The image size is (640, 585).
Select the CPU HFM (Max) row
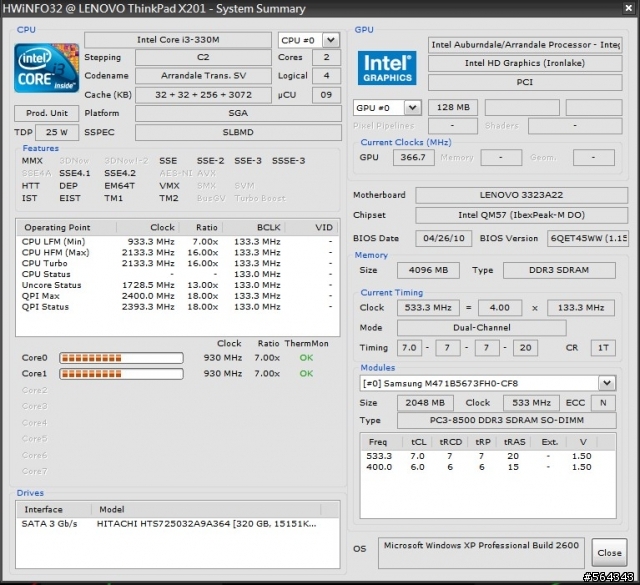pos(178,253)
